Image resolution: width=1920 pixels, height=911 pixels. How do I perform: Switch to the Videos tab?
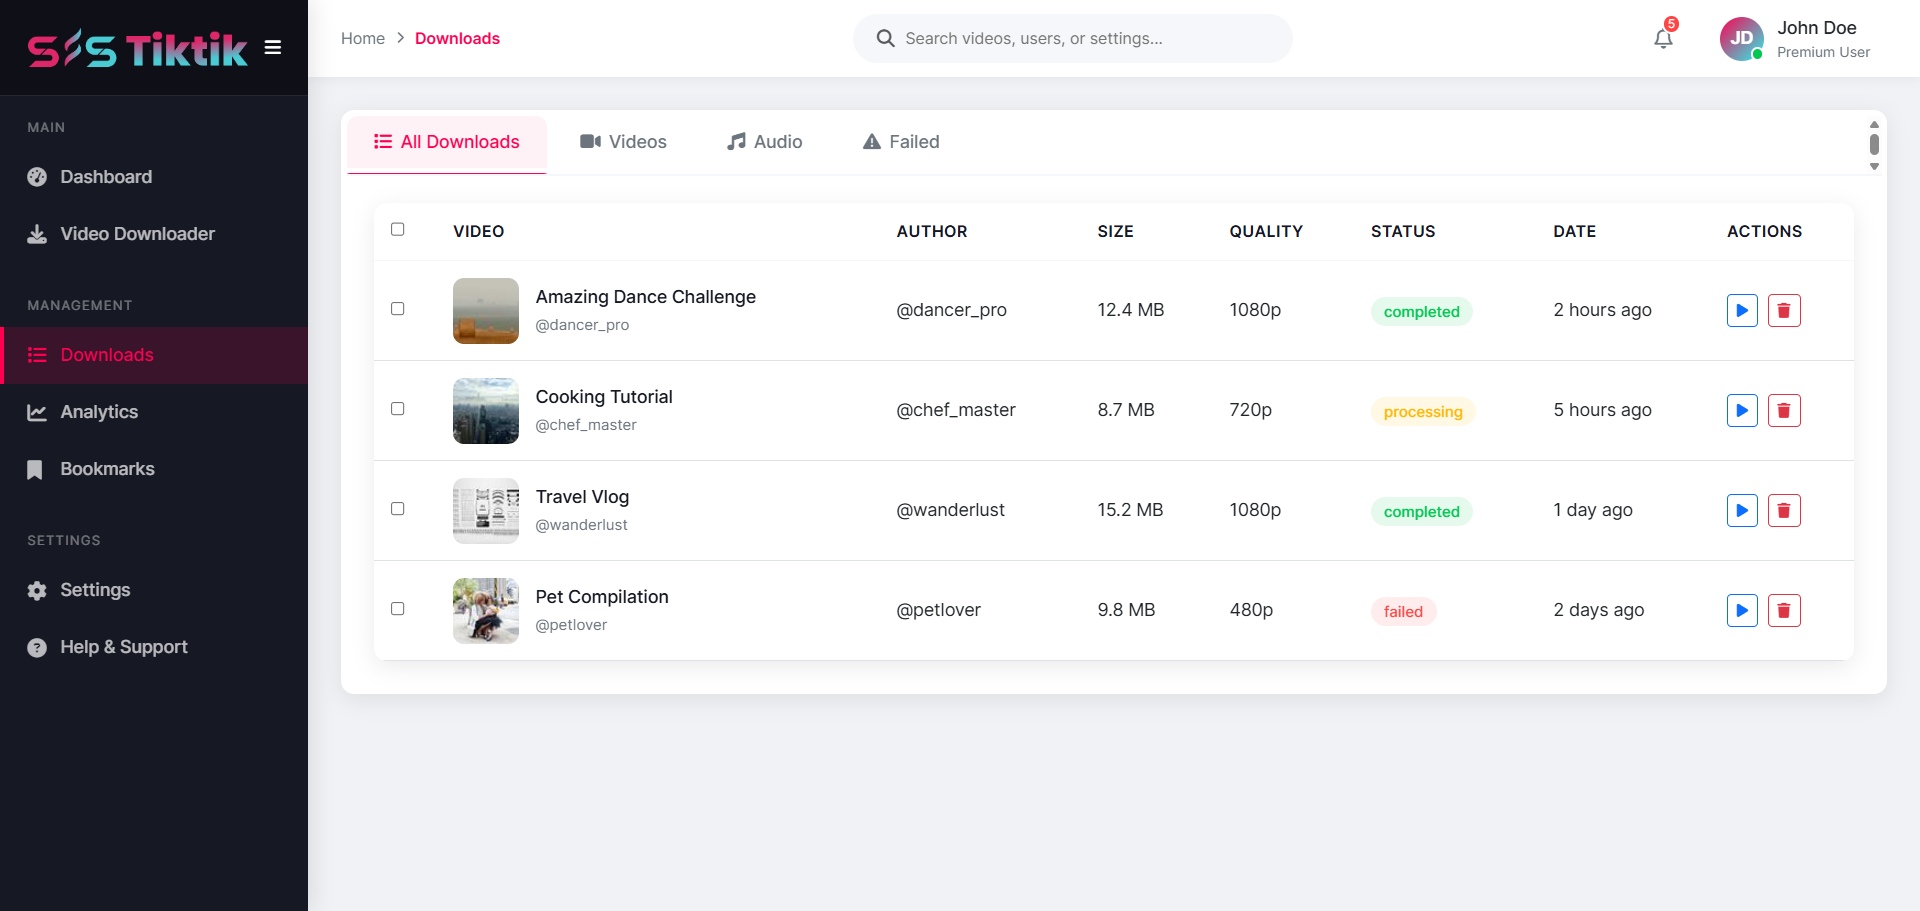click(622, 142)
